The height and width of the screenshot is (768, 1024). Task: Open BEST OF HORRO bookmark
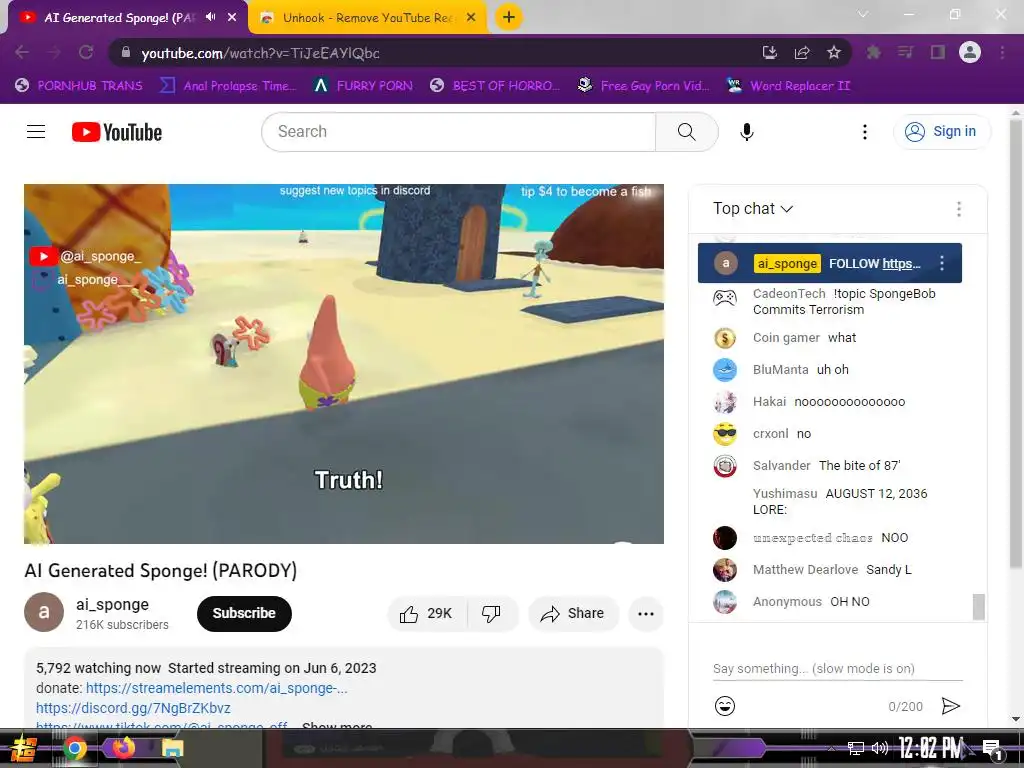495,86
